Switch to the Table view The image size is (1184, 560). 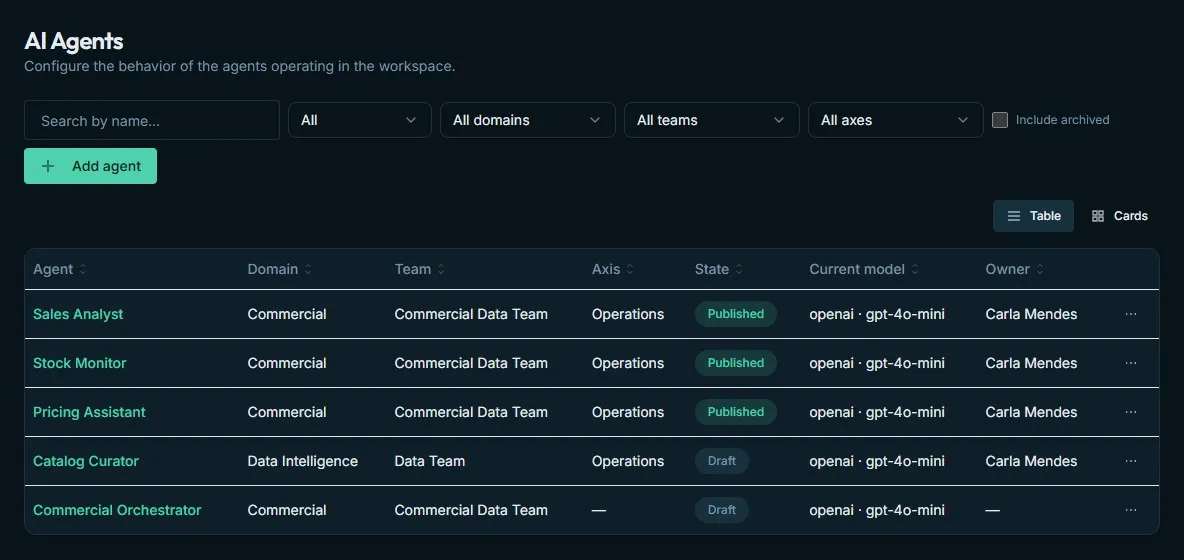click(x=1033, y=216)
